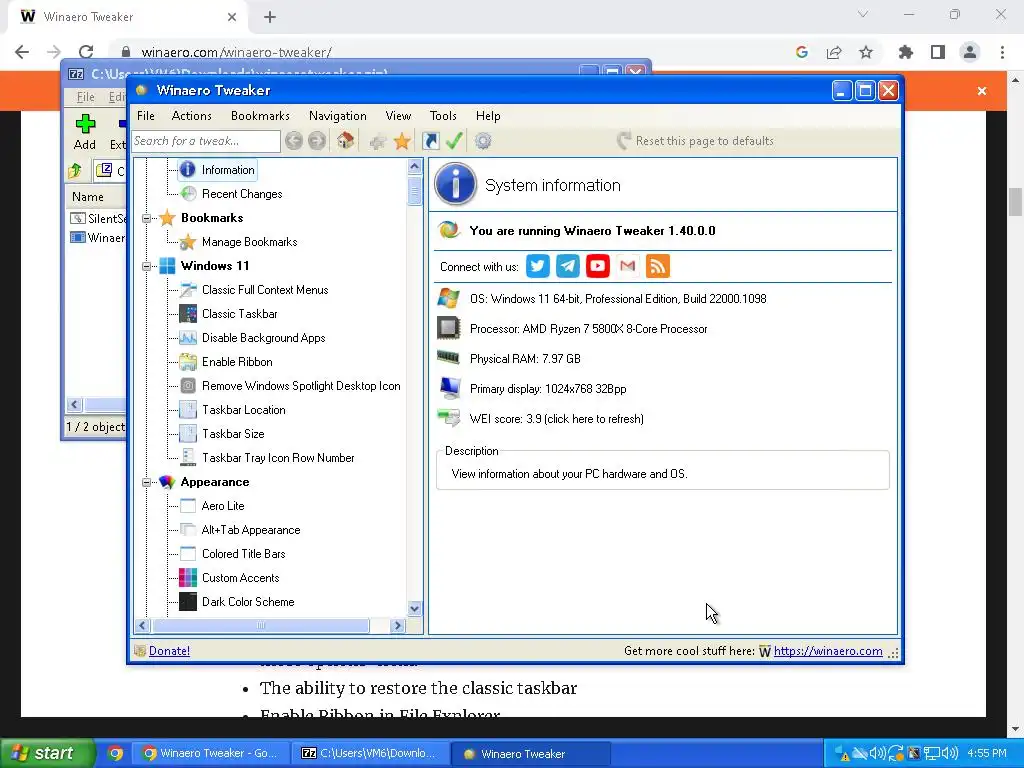
Task: Open settings via the gear toolbar icon
Action: 483,140
